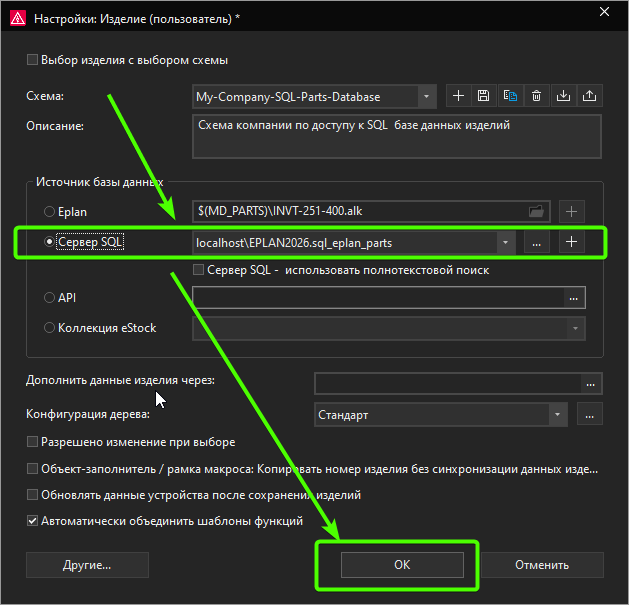Click the SQL server name text 'localhost\EPLAN2026.sql_eplan_parts'
629x605 pixels.
[294, 243]
